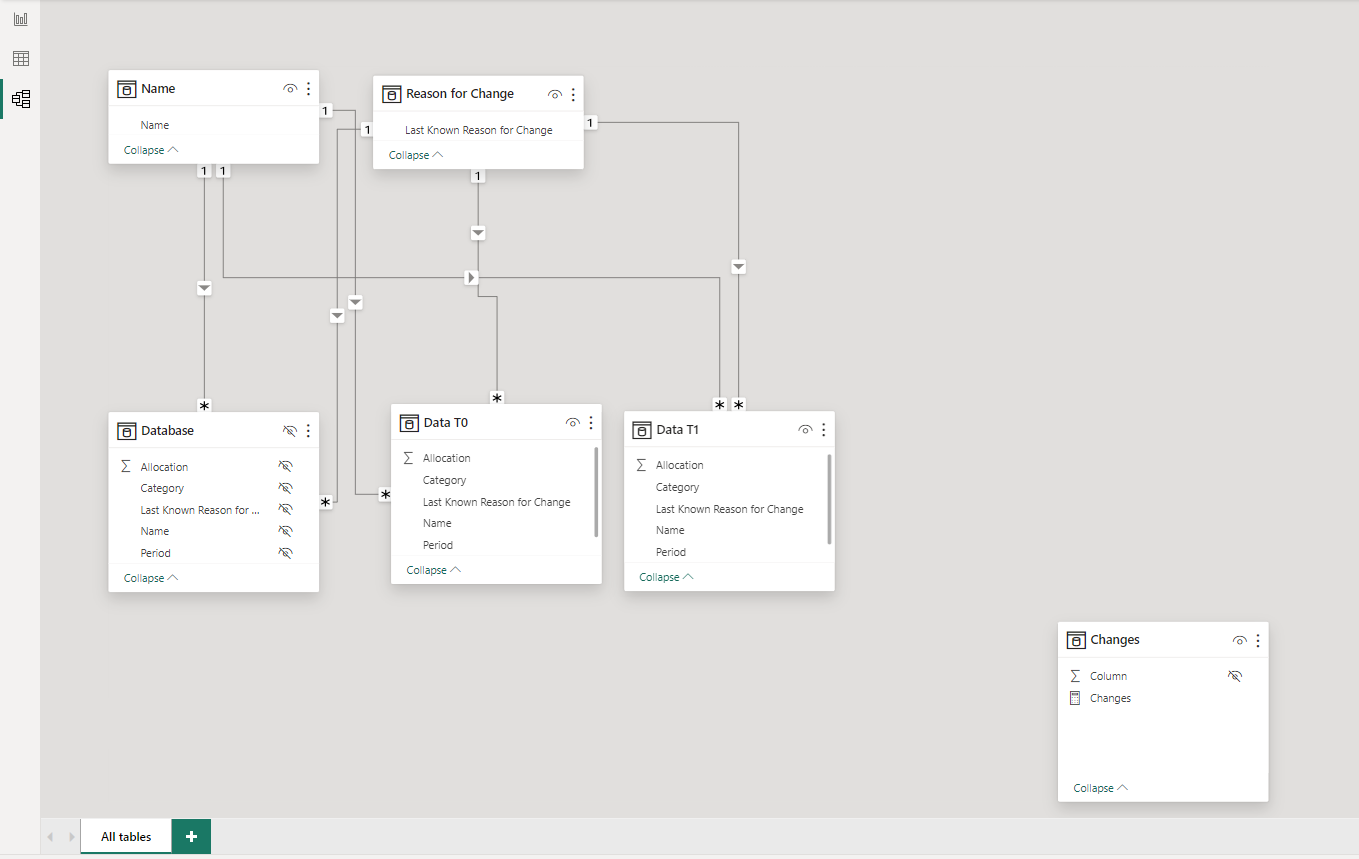
Task: Switch to Report view icon in sidebar
Action: tap(20, 19)
